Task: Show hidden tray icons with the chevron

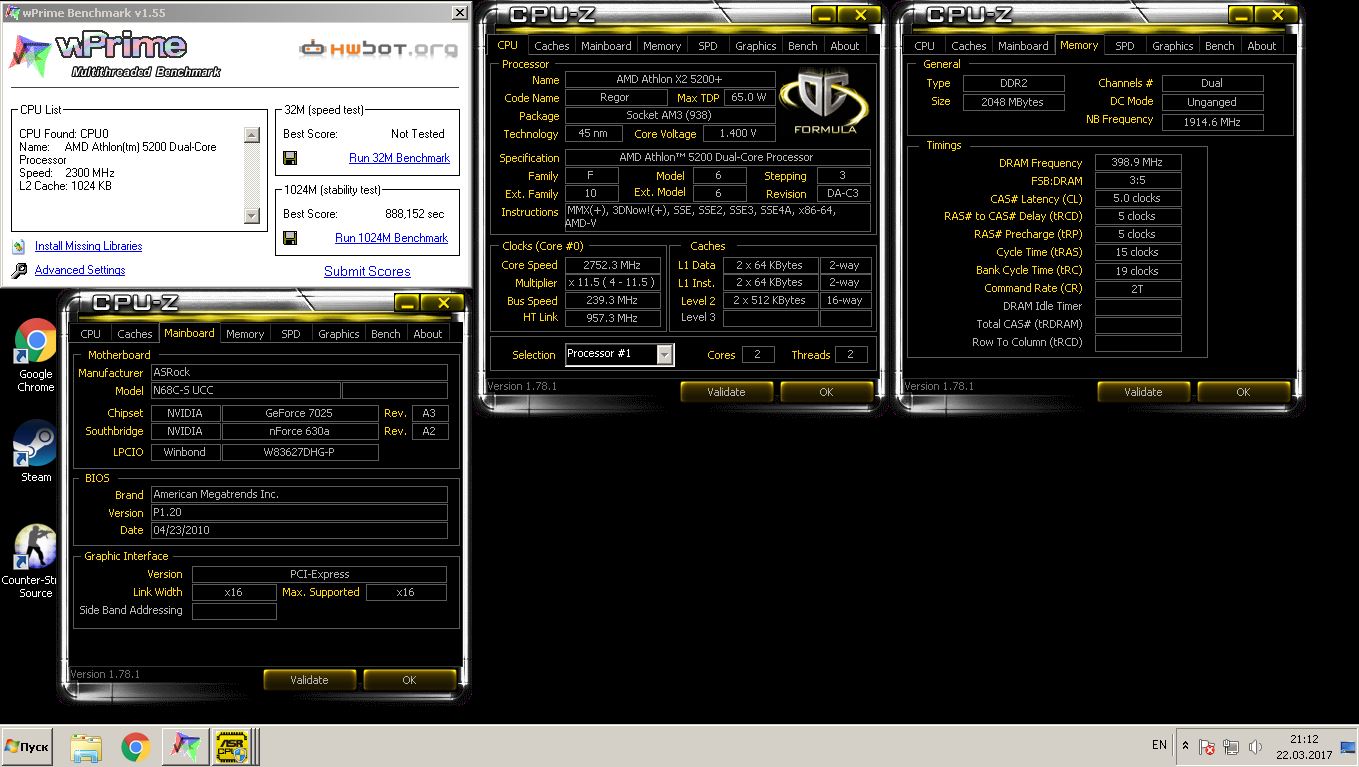Action: [1185, 747]
